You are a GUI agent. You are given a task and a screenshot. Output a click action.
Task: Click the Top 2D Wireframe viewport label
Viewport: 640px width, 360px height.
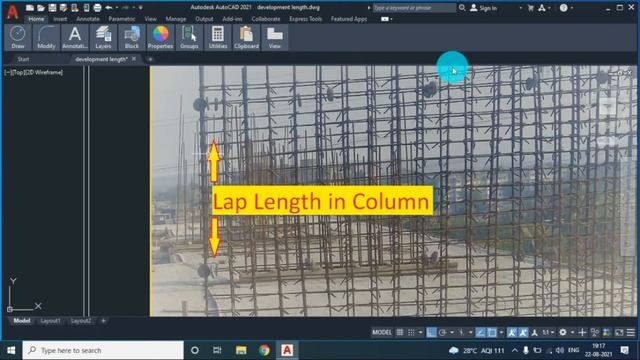(x=33, y=72)
